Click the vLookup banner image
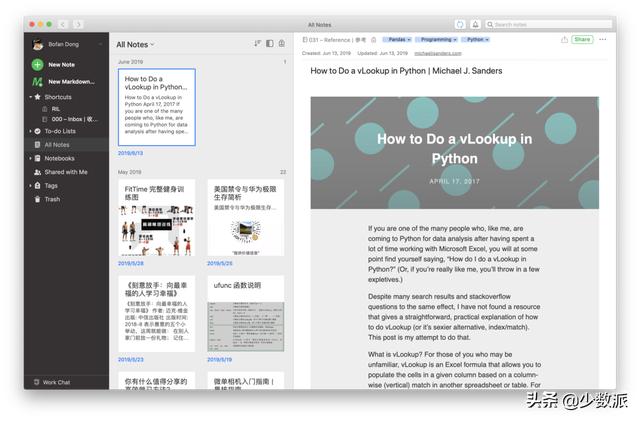Viewport: 640px width, 421px height. point(455,153)
